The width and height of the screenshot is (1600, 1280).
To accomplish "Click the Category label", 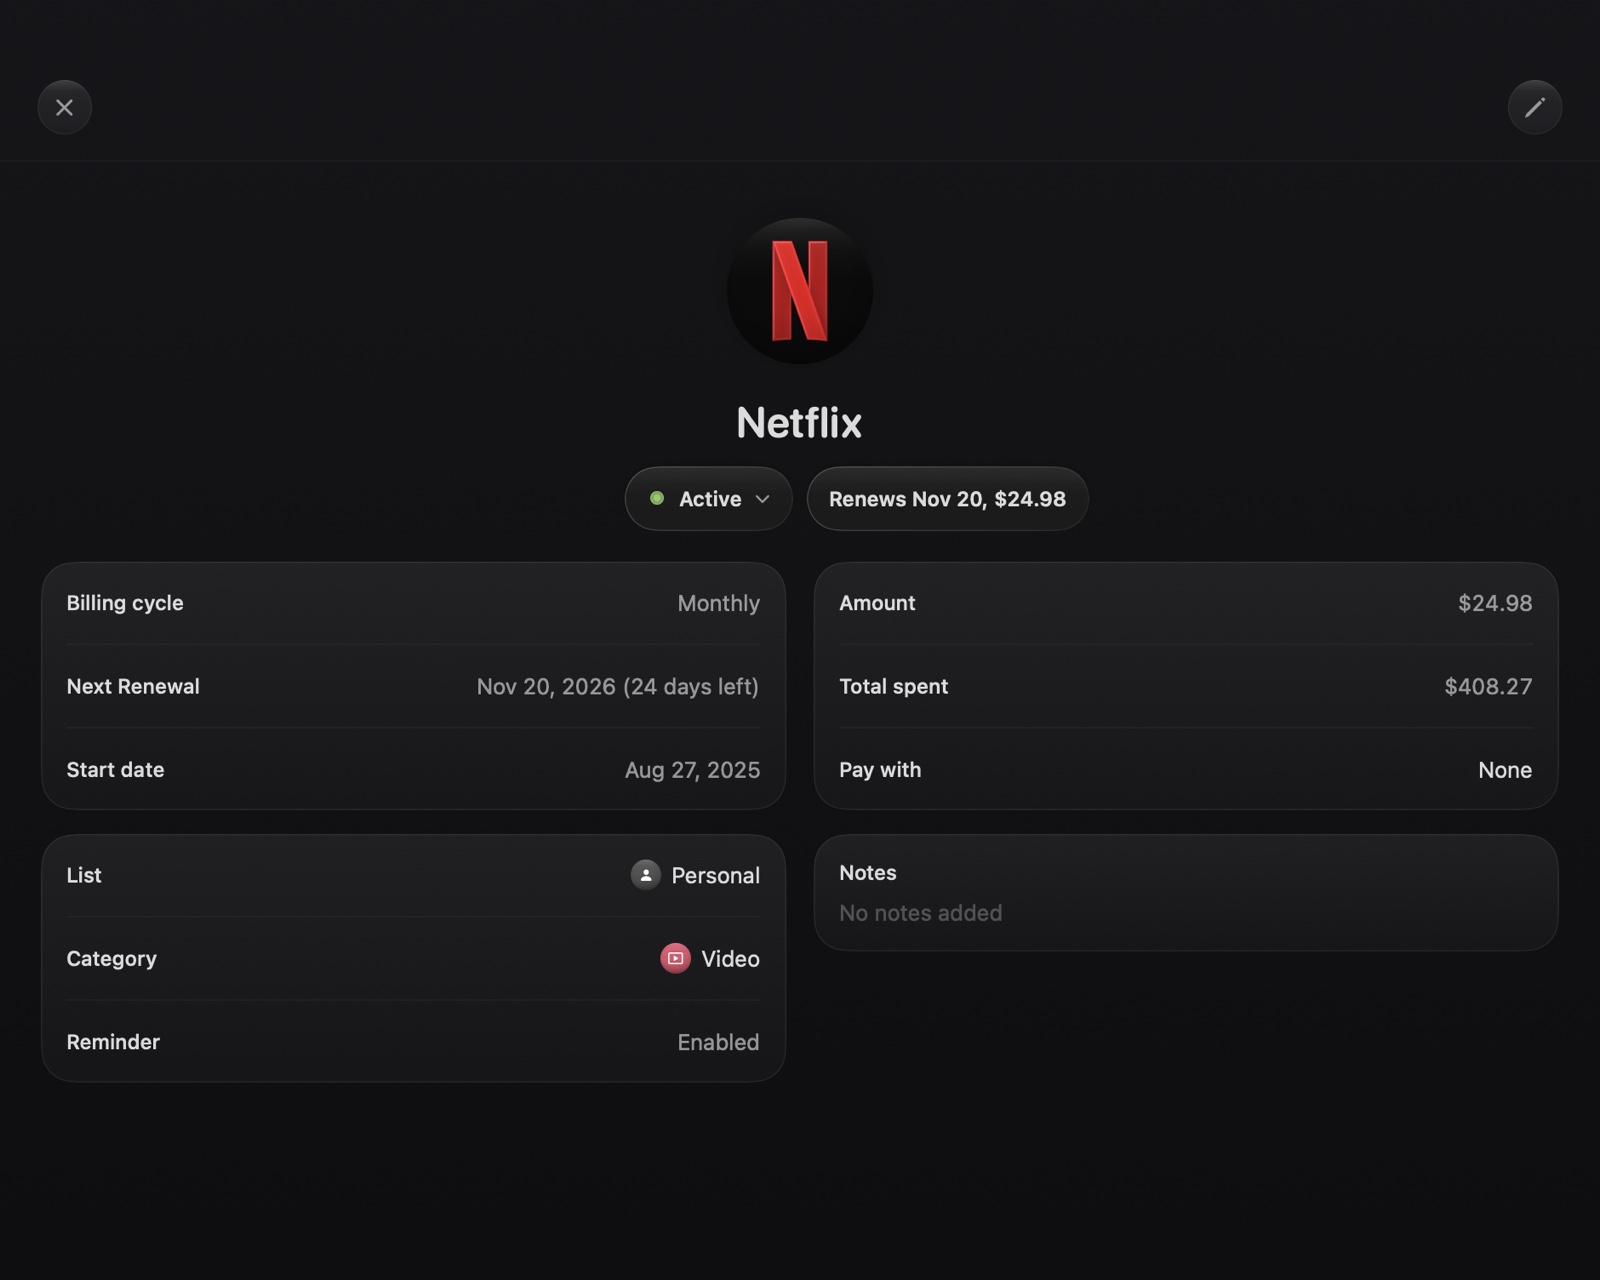I will click(111, 959).
